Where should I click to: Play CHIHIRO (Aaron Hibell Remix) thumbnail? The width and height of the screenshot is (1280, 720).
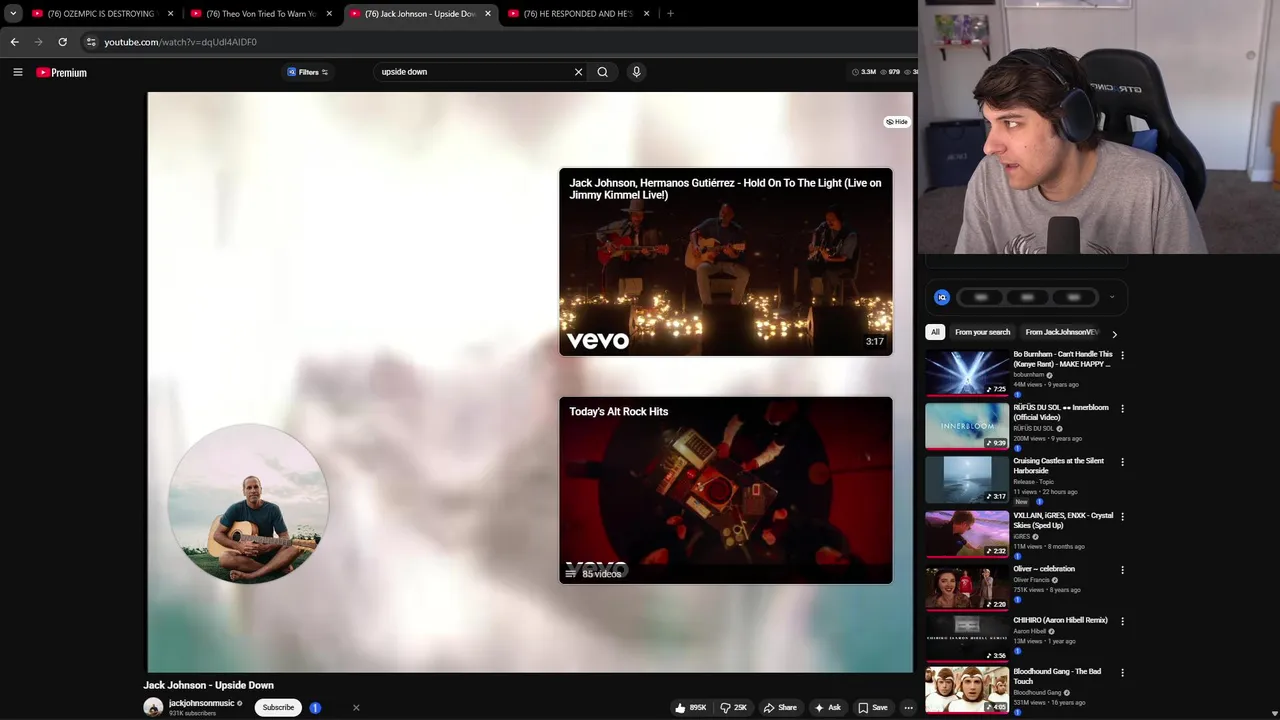967,638
